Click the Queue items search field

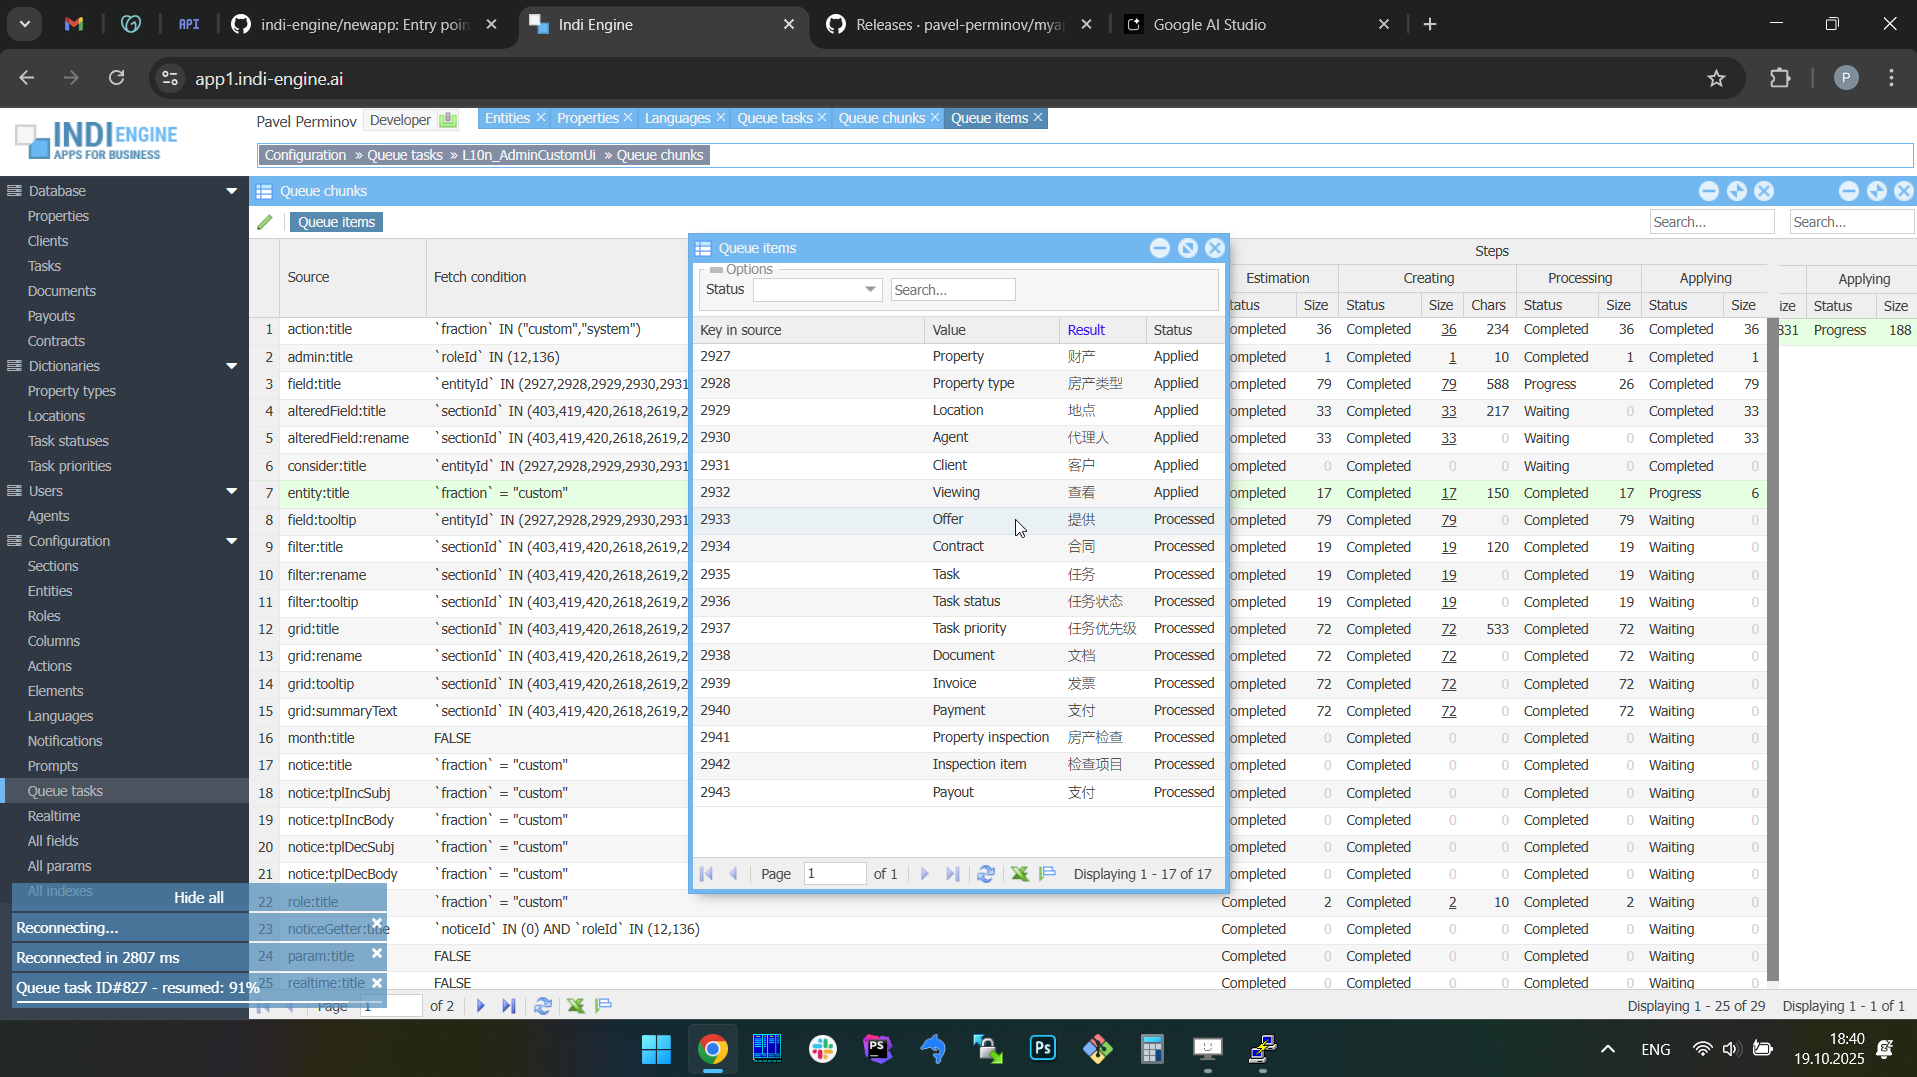(x=952, y=290)
